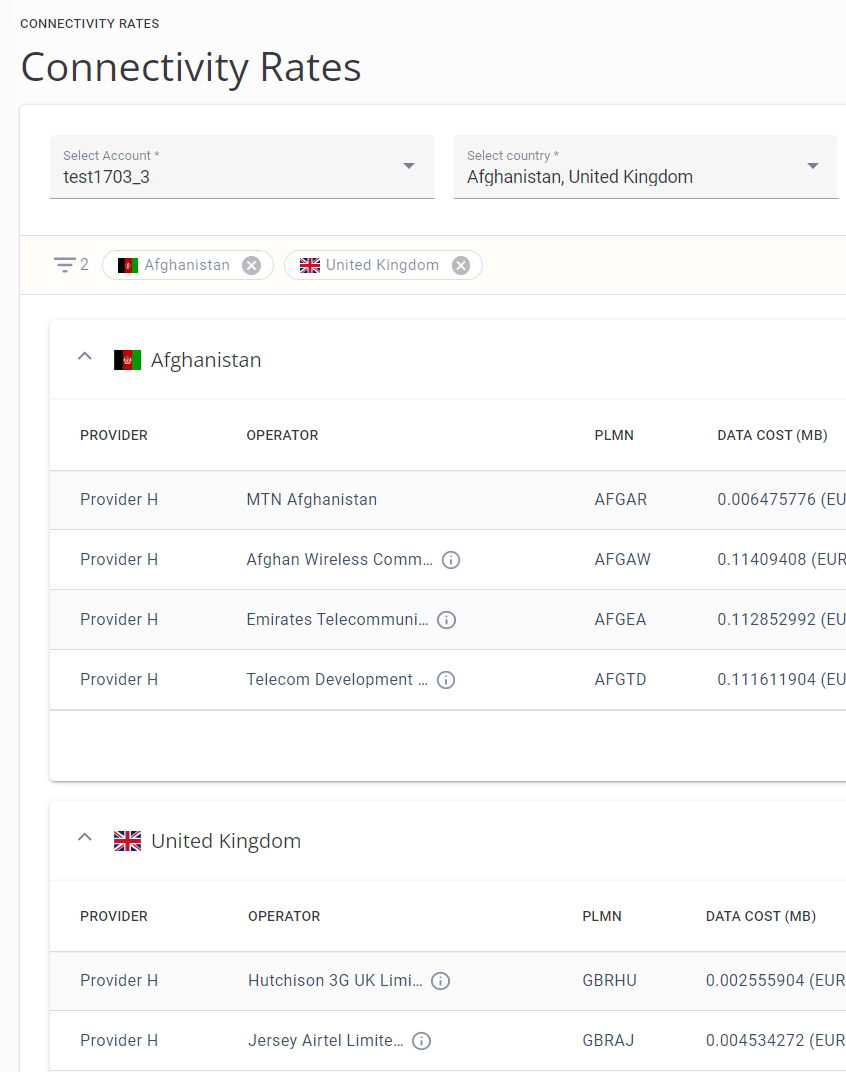Click the Operator column header in Afghanistan table
The height and width of the screenshot is (1072, 846).
(282, 435)
